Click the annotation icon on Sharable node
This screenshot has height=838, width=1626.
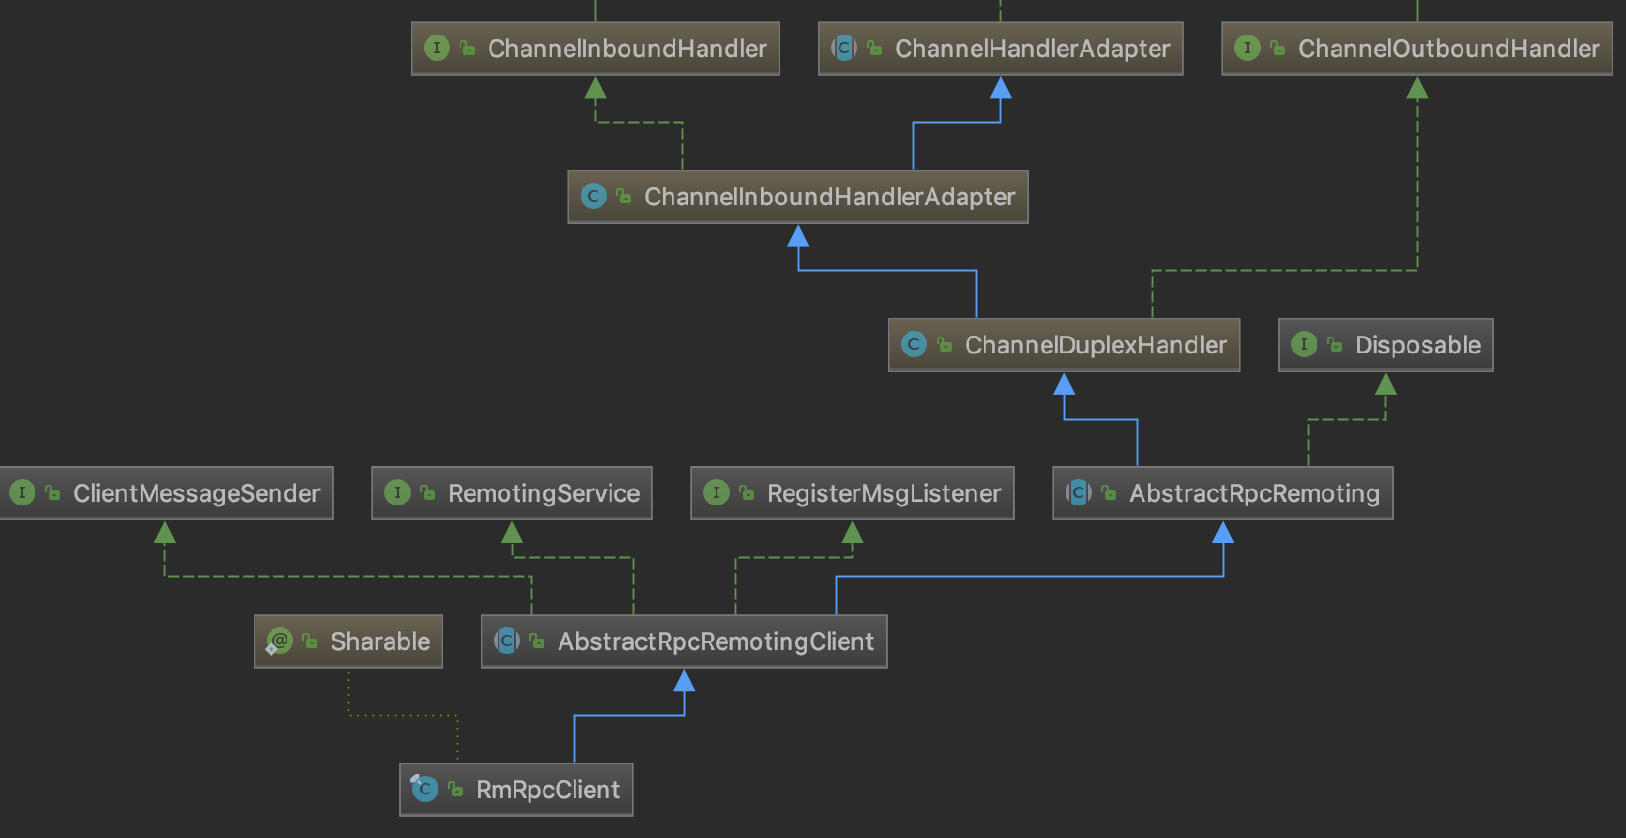(279, 642)
